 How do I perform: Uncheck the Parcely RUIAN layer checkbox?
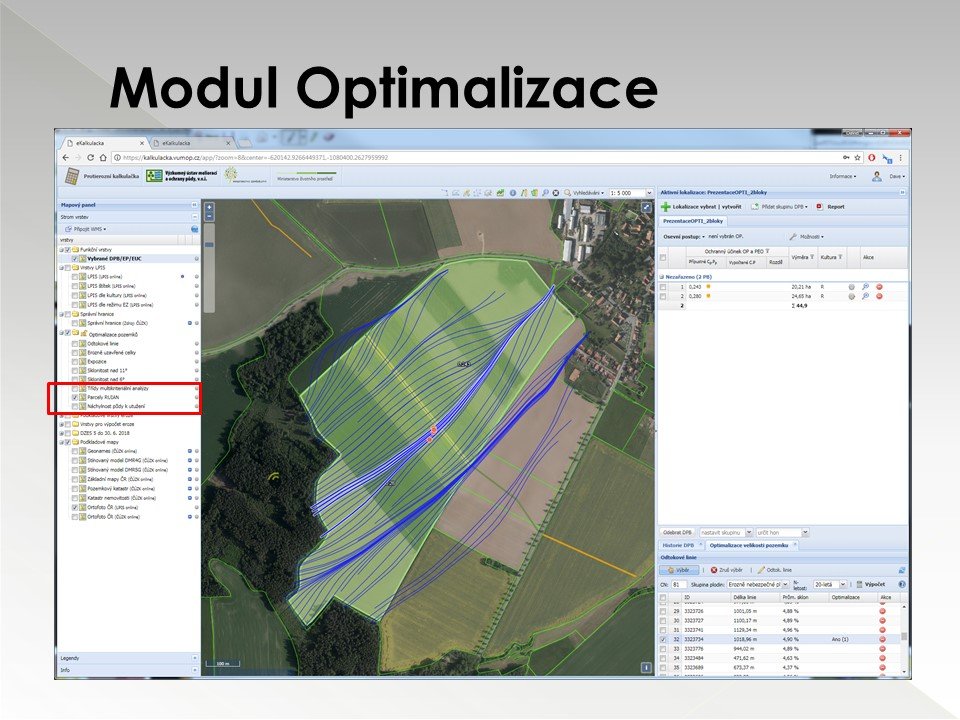click(x=75, y=397)
